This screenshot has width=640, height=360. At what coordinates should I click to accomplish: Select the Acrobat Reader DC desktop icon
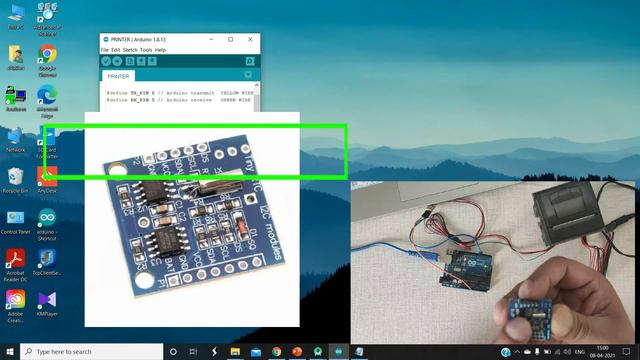[x=16, y=265]
